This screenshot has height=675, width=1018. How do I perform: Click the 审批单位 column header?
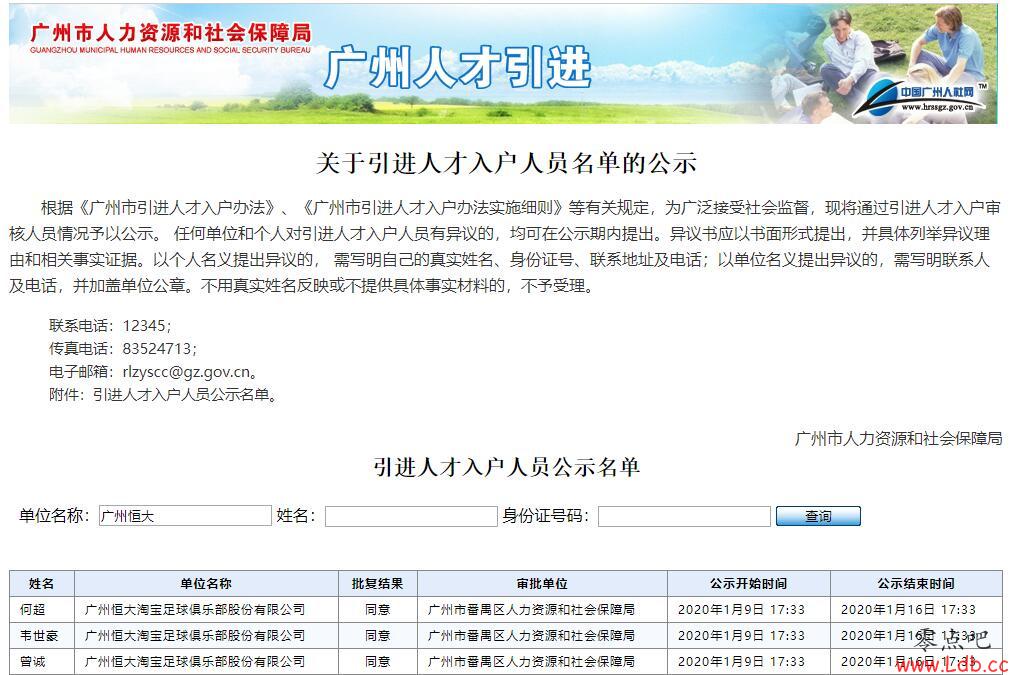[x=542, y=583]
